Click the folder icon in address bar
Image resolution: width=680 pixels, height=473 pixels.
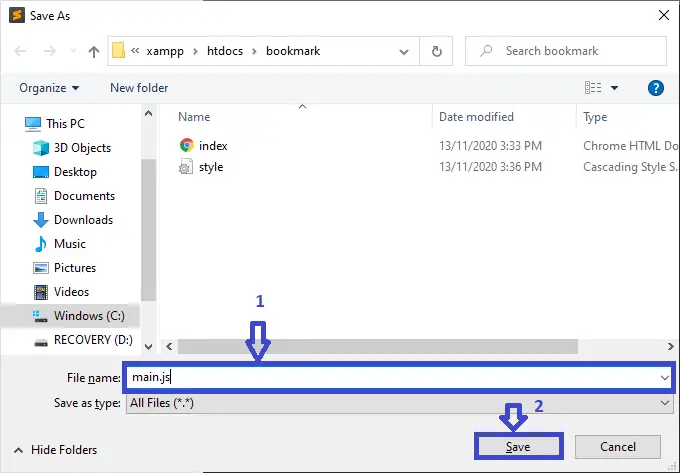point(118,51)
